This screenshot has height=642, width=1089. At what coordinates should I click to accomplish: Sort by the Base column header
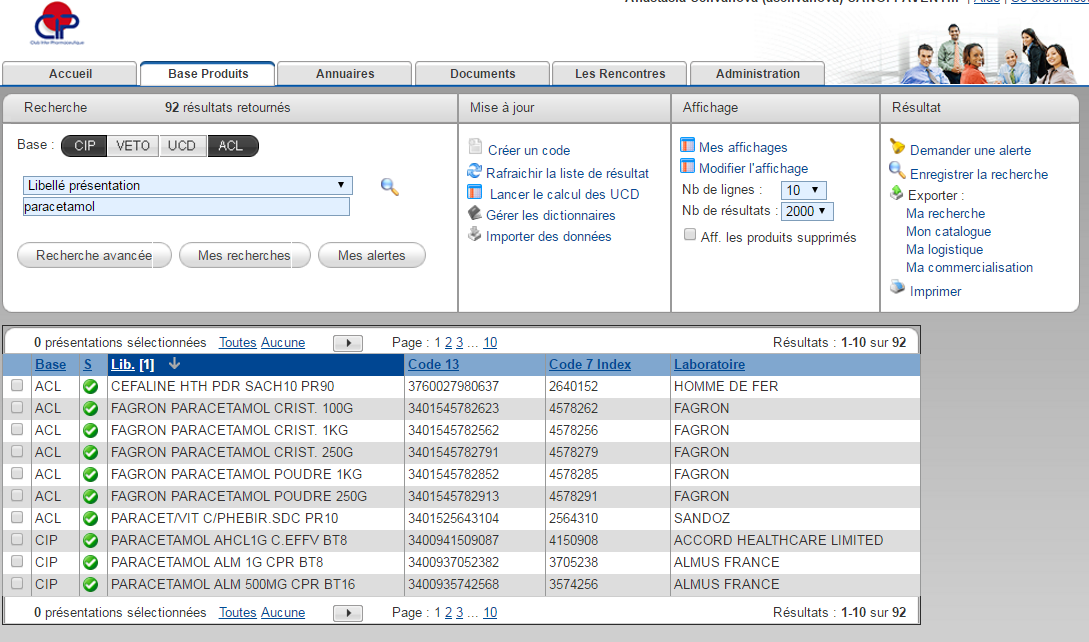[51, 364]
